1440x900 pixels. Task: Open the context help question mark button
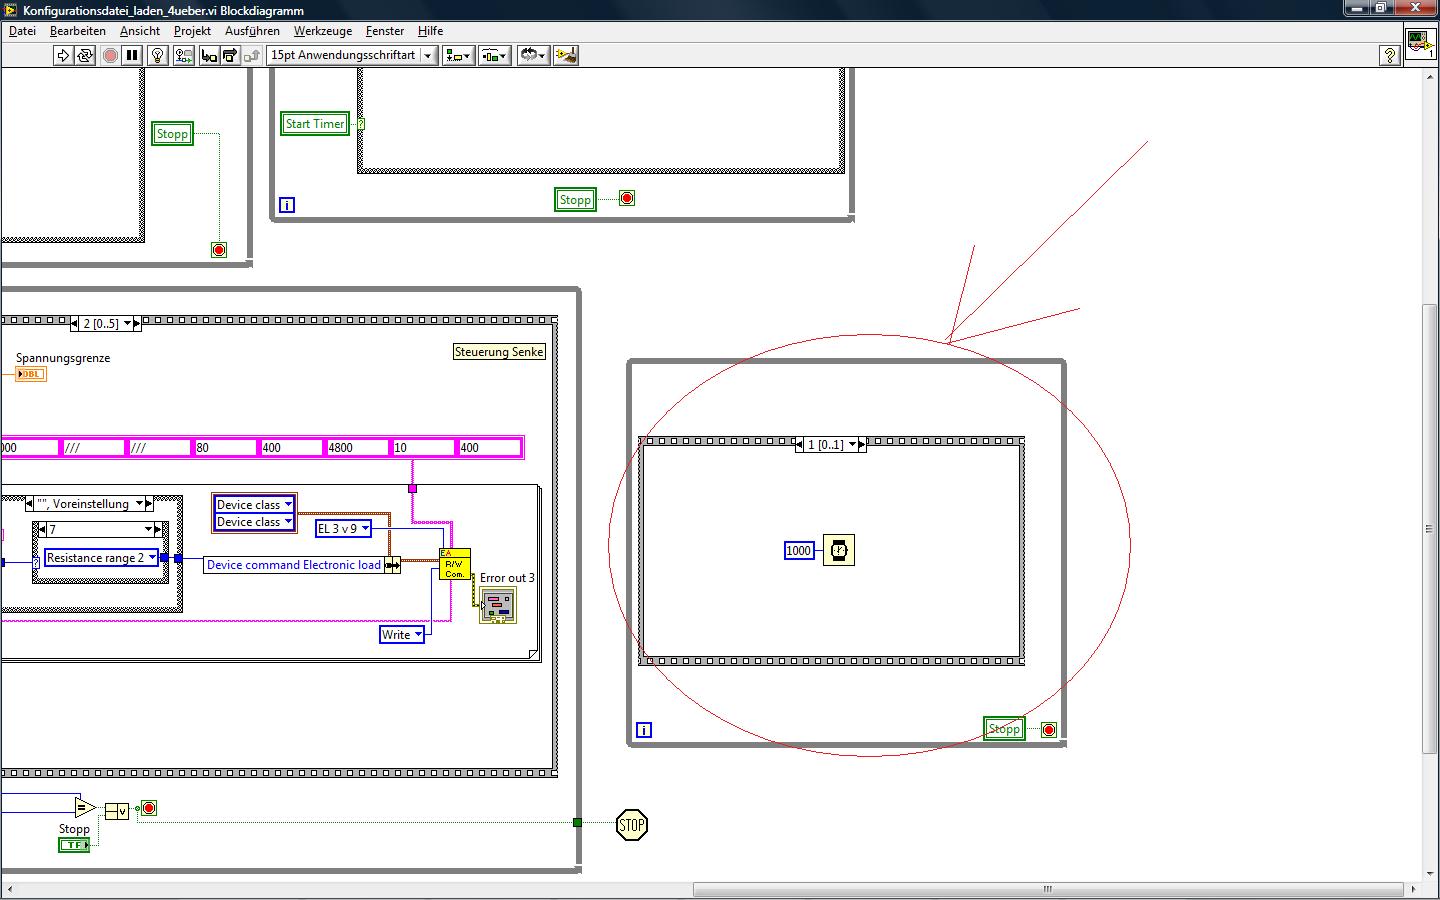click(1389, 55)
